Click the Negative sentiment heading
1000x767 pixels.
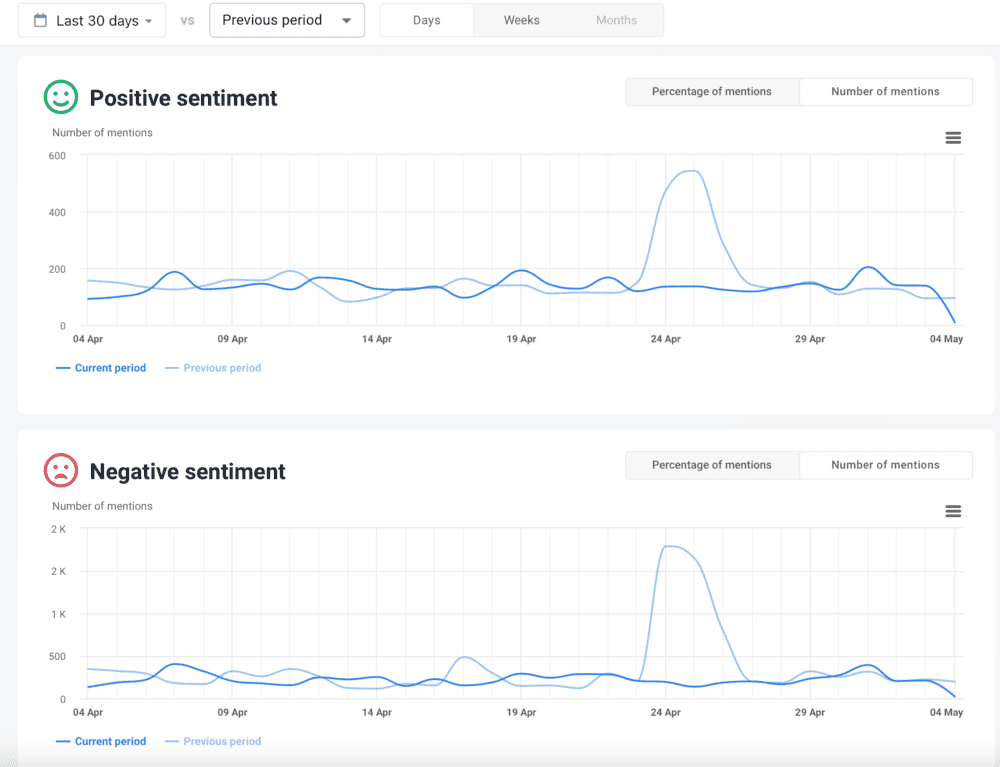(x=188, y=472)
